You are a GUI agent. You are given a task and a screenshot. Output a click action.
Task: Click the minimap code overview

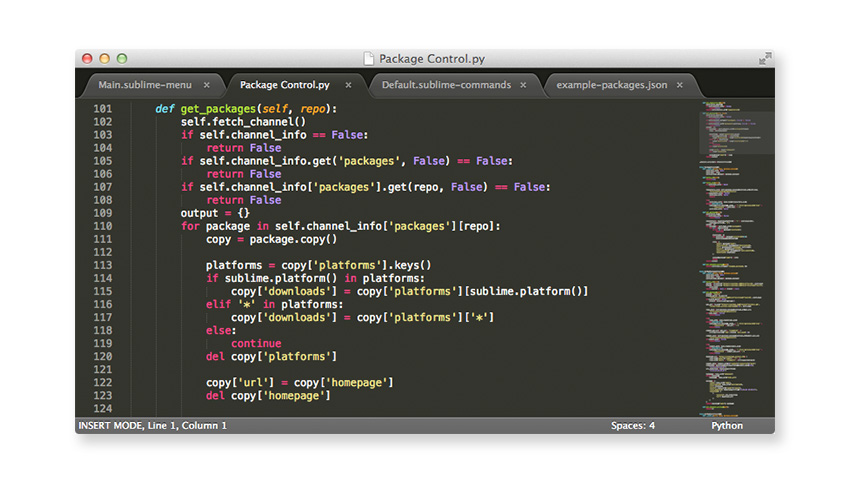pos(736,258)
